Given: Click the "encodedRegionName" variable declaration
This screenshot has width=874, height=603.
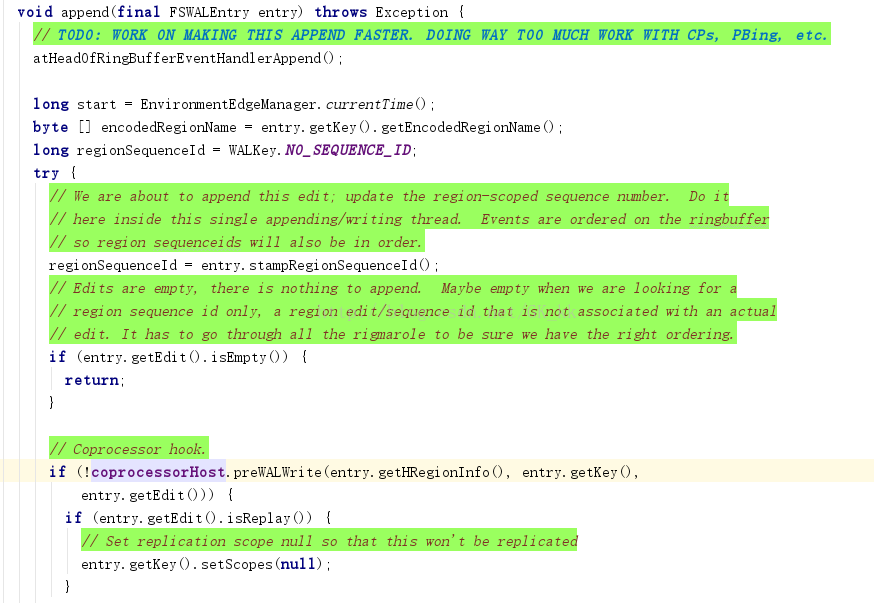Looking at the screenshot, I should 168,128.
